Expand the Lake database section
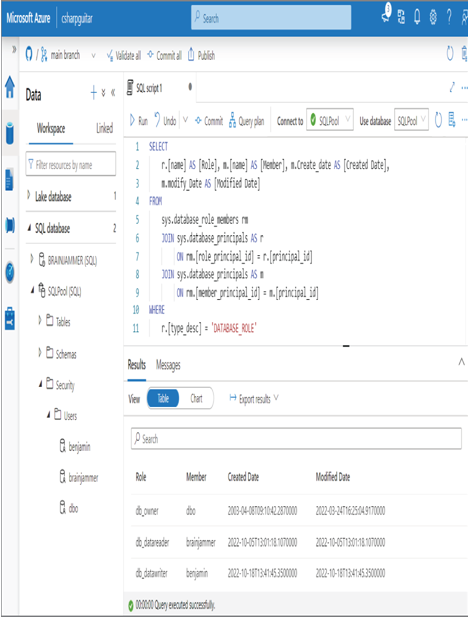The width and height of the screenshot is (468, 617). click(x=29, y=195)
